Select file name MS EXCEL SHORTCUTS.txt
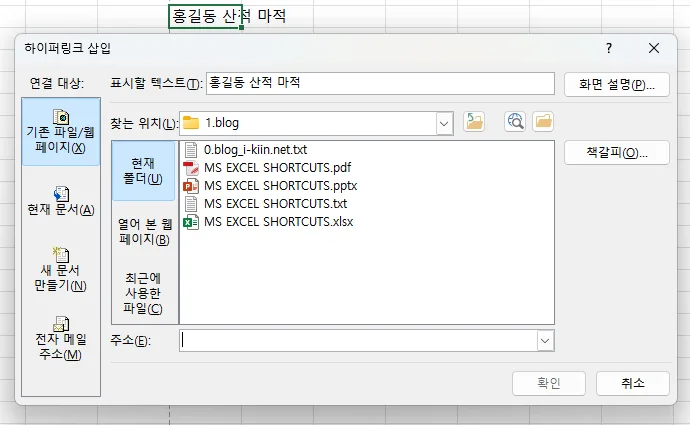This screenshot has height=425, width=690. tap(275, 204)
